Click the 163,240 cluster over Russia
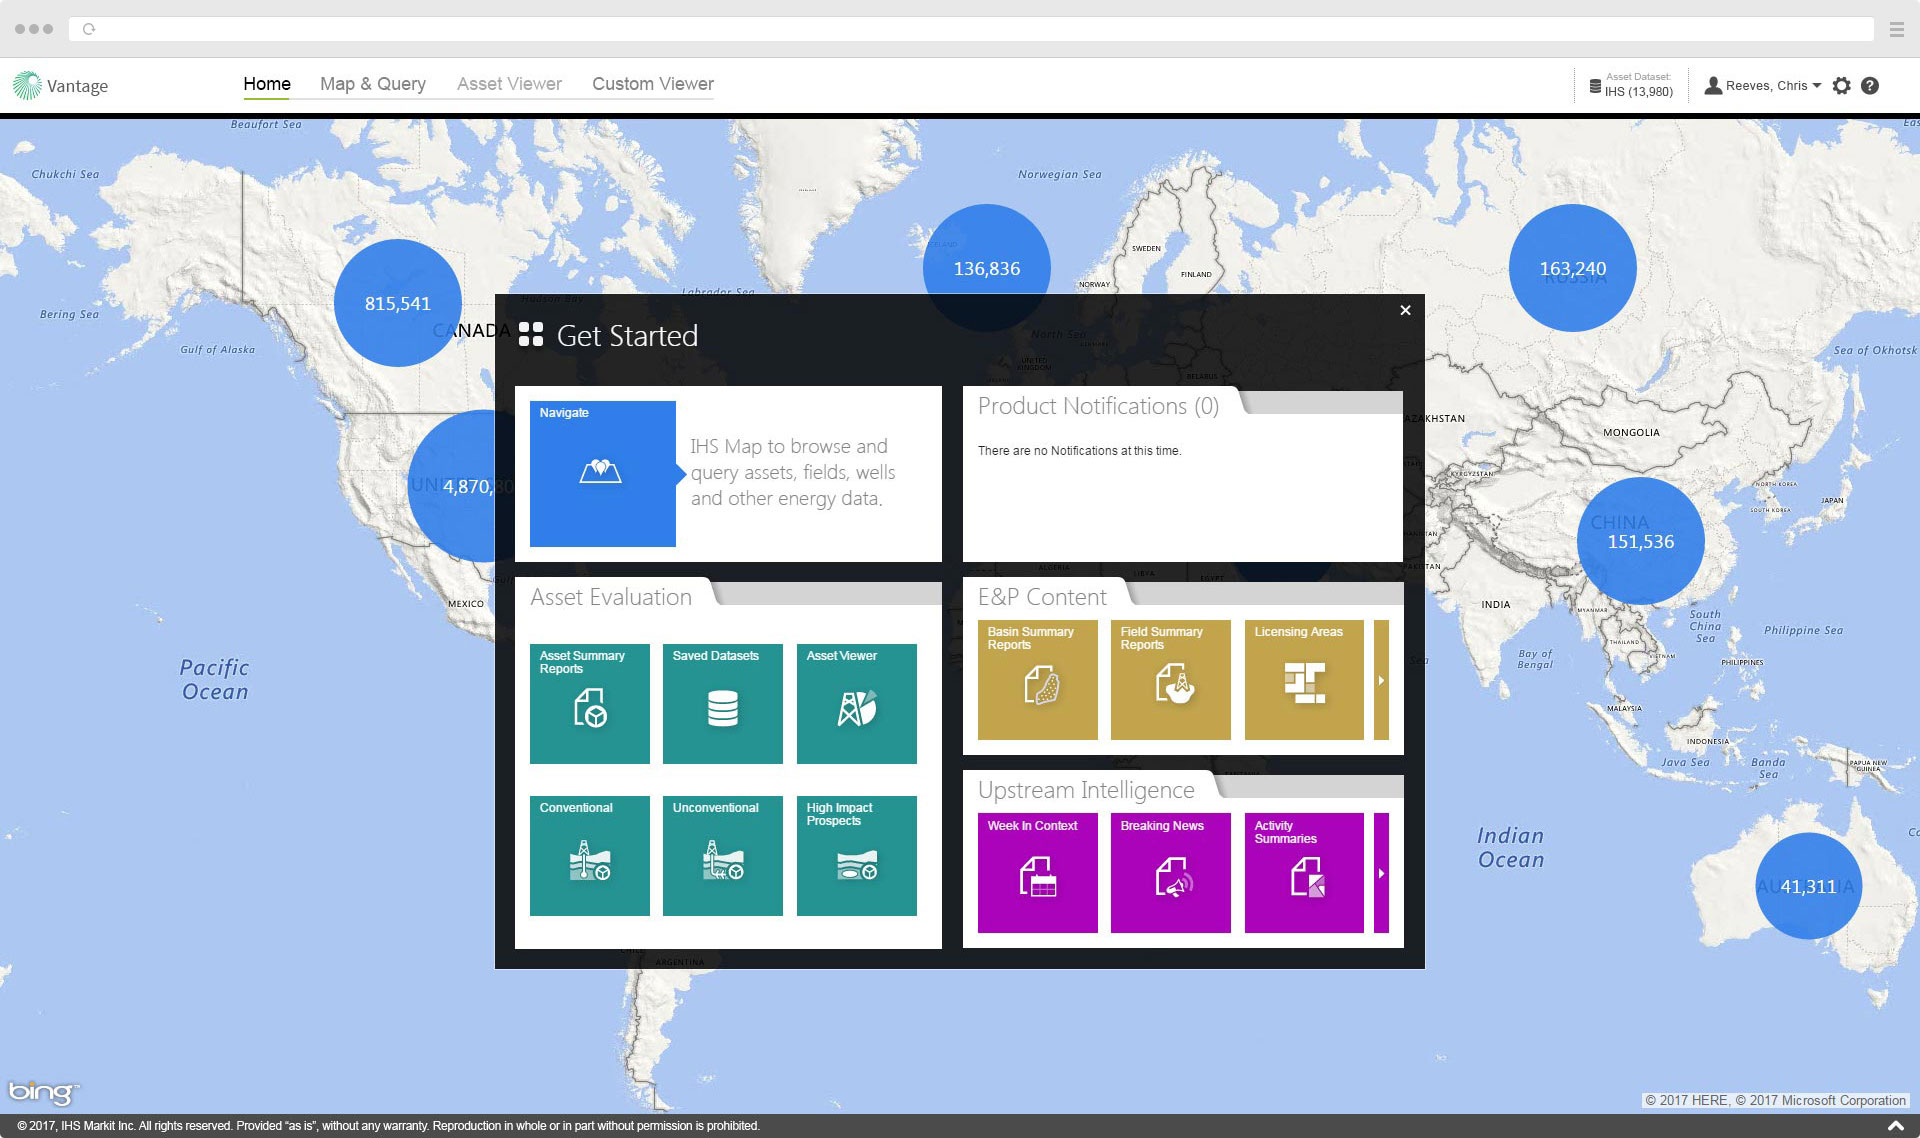Image resolution: width=1920 pixels, height=1138 pixels. pos(1572,268)
